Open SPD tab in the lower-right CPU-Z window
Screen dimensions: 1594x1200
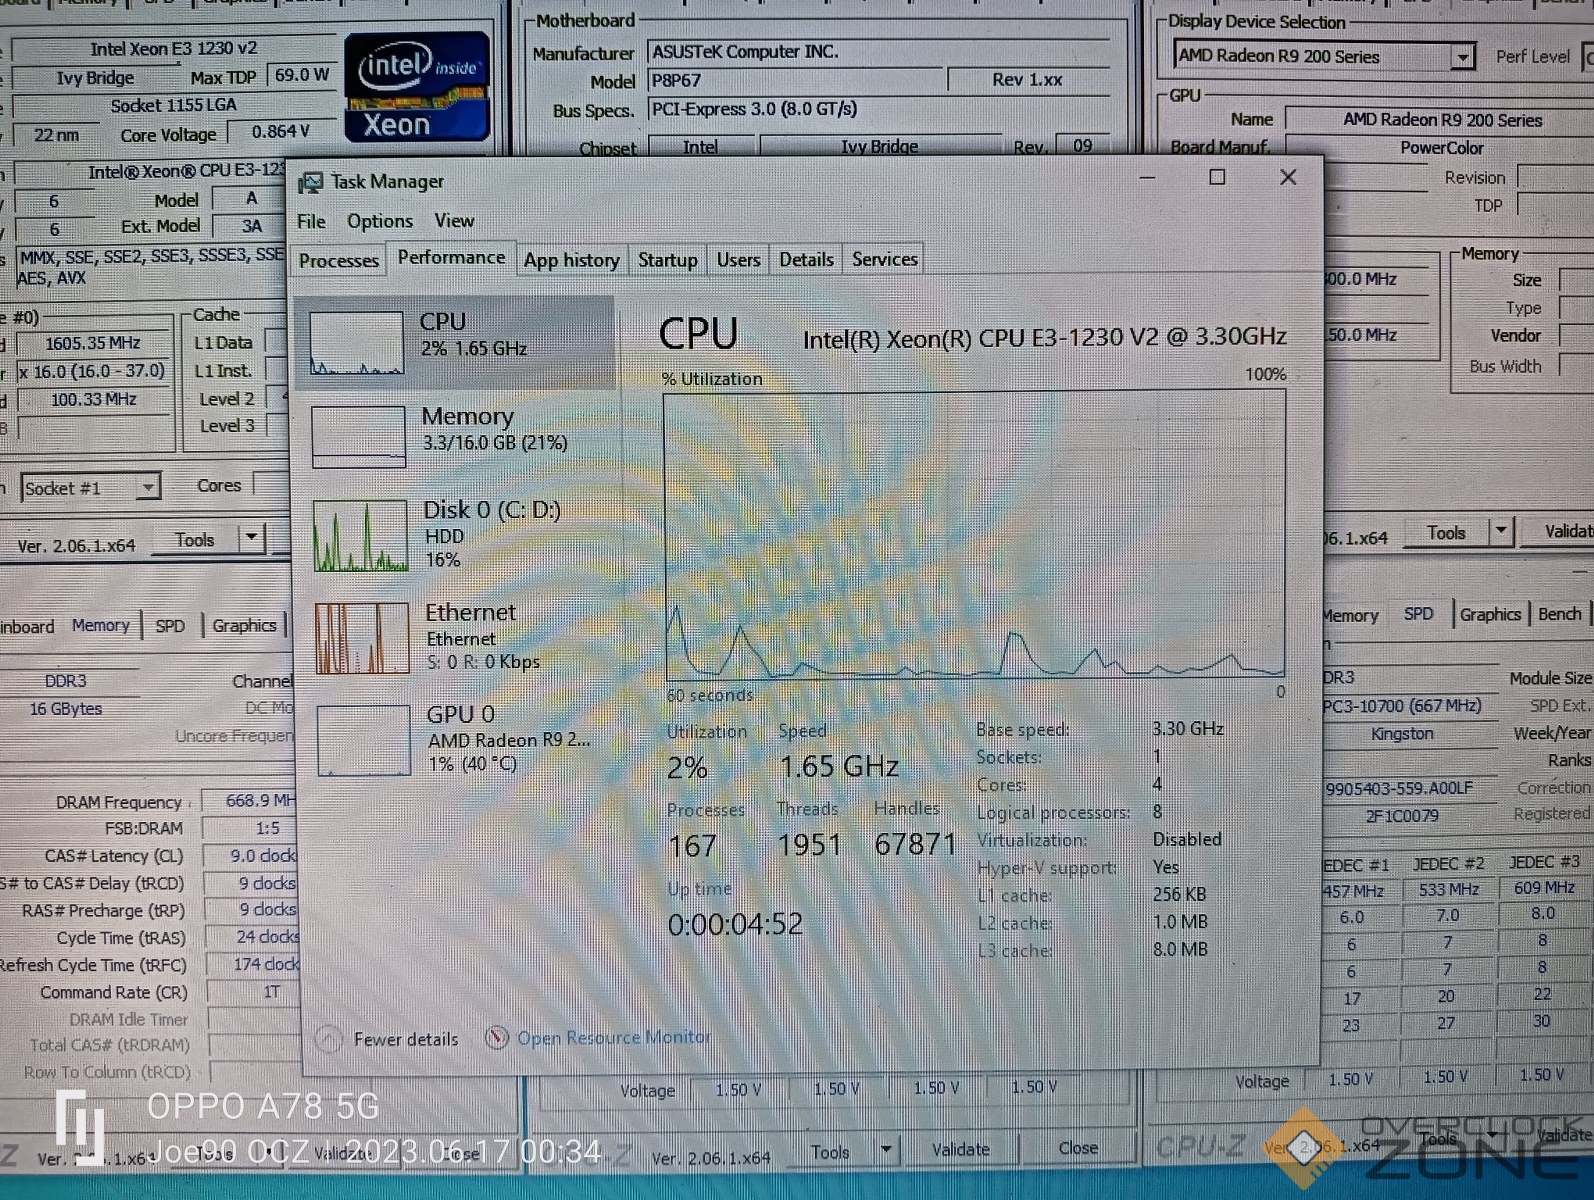pos(1418,614)
